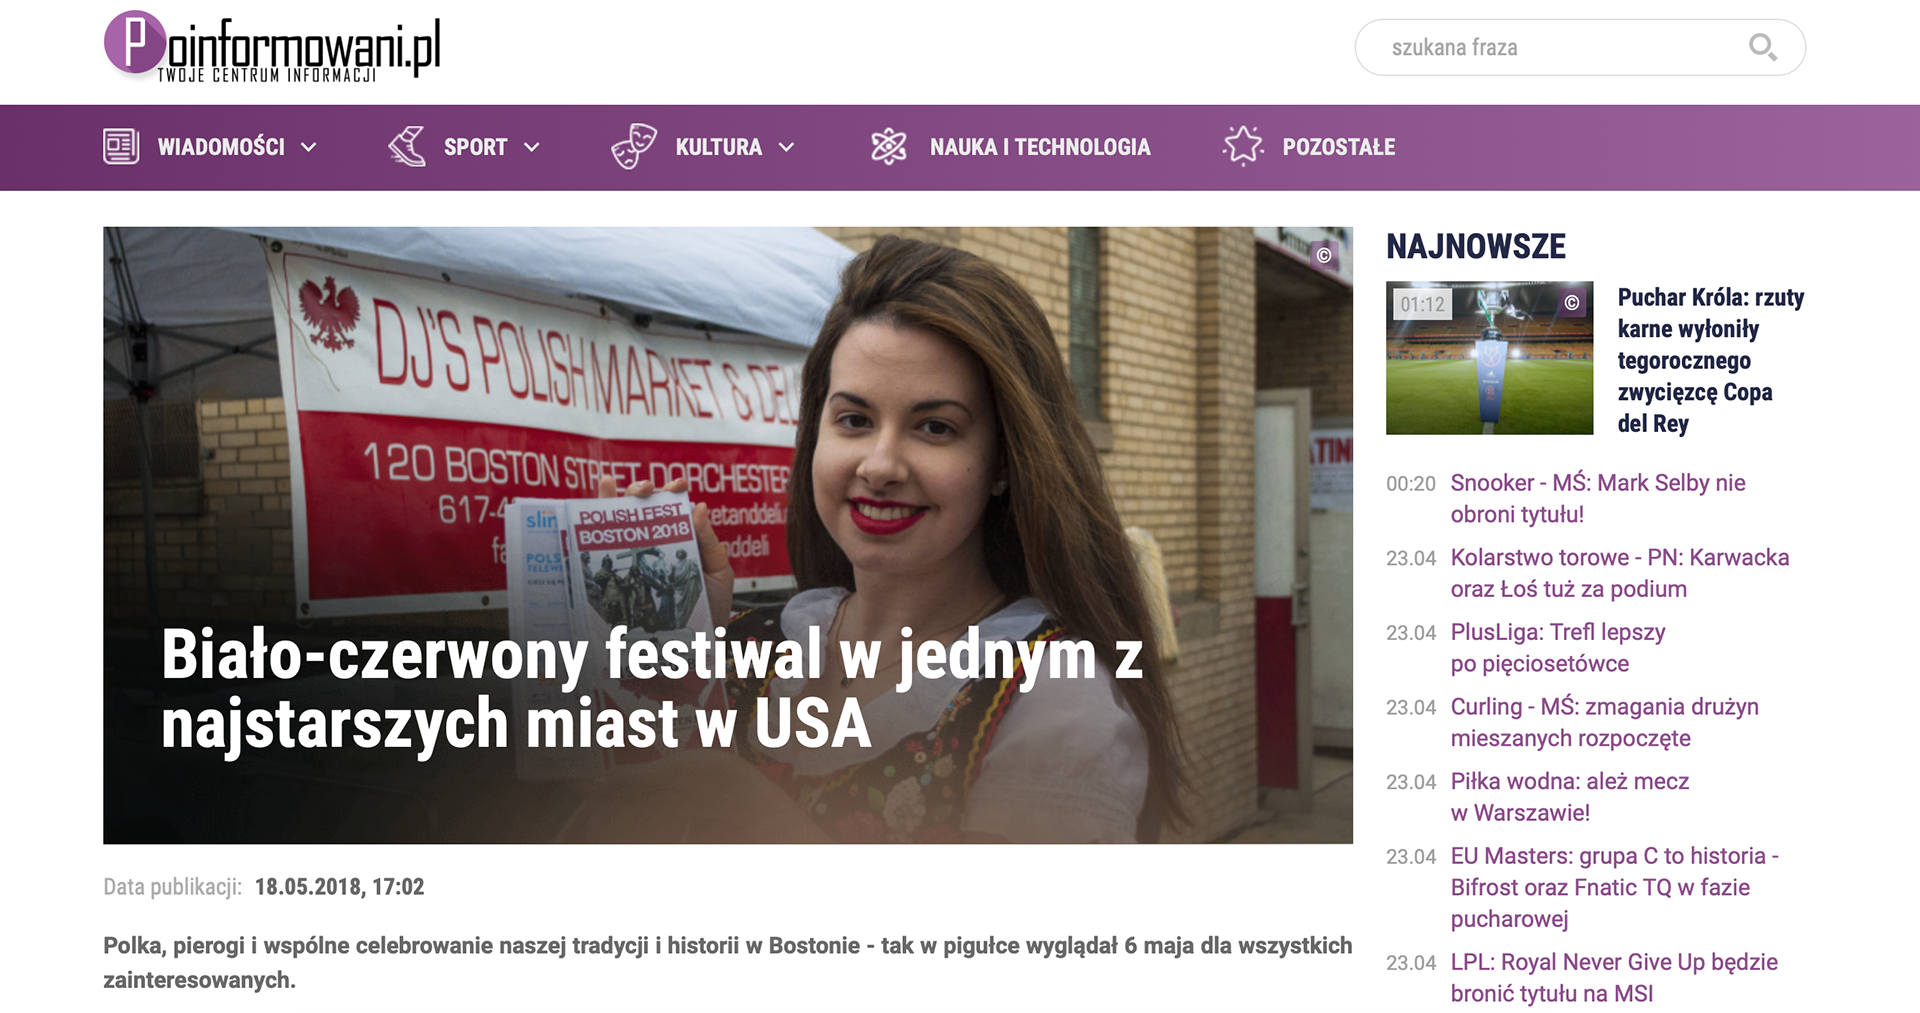The width and height of the screenshot is (1920, 1013).
Task: Open the Kultura menu item
Action: [x=718, y=147]
